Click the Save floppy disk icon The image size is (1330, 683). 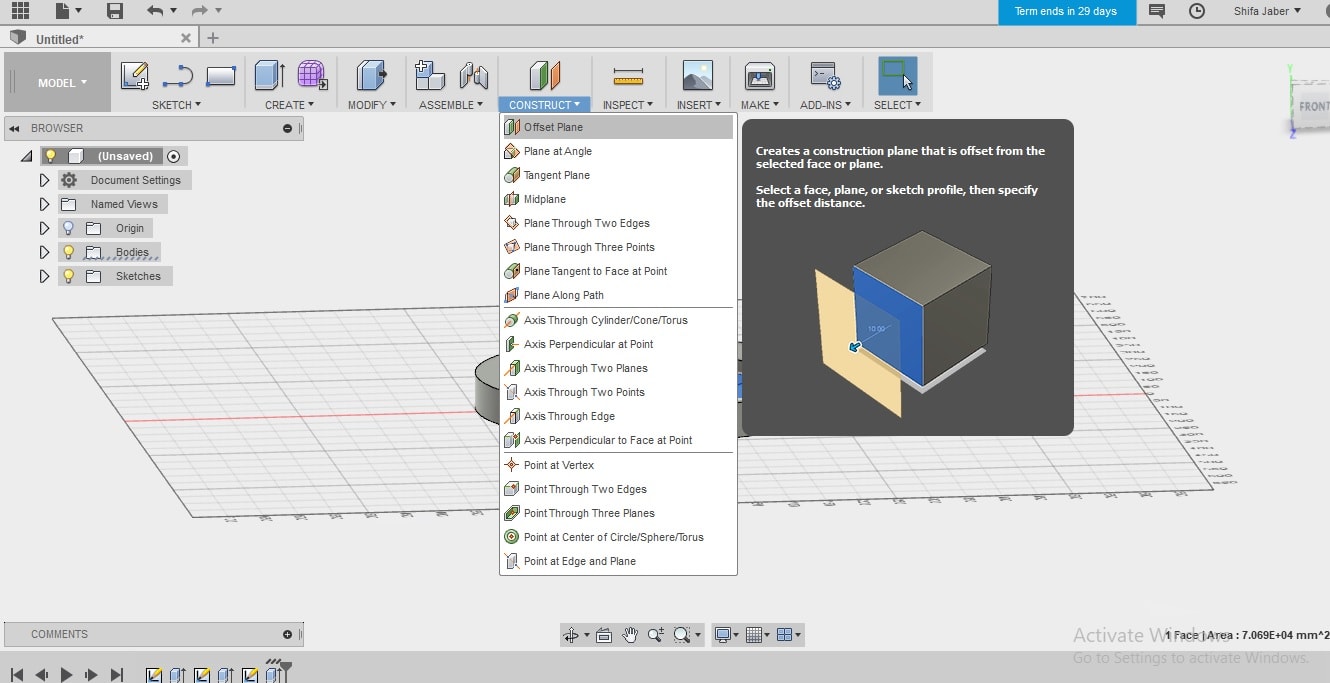tap(115, 11)
